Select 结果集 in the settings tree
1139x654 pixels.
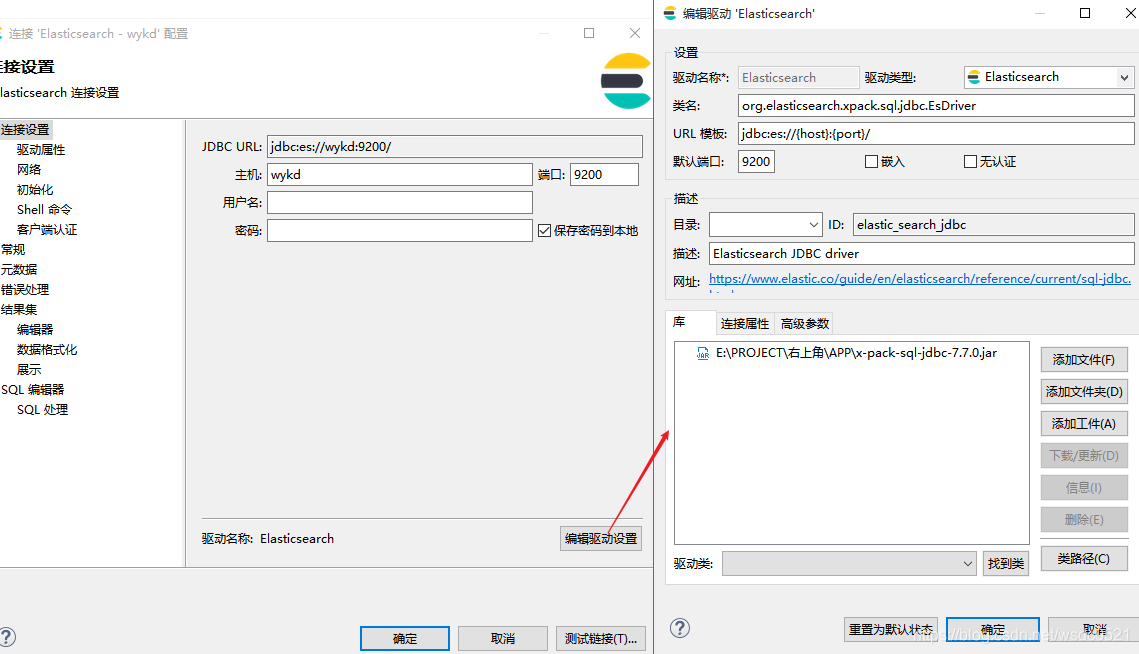coord(19,310)
